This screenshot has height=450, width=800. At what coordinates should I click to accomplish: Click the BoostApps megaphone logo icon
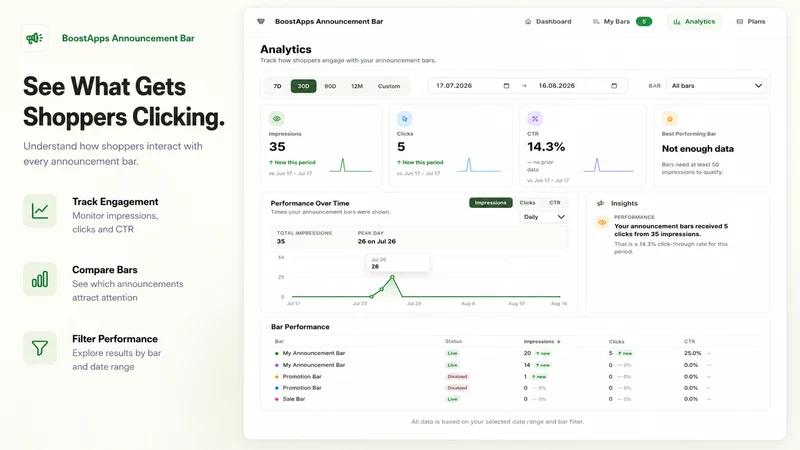[34, 38]
